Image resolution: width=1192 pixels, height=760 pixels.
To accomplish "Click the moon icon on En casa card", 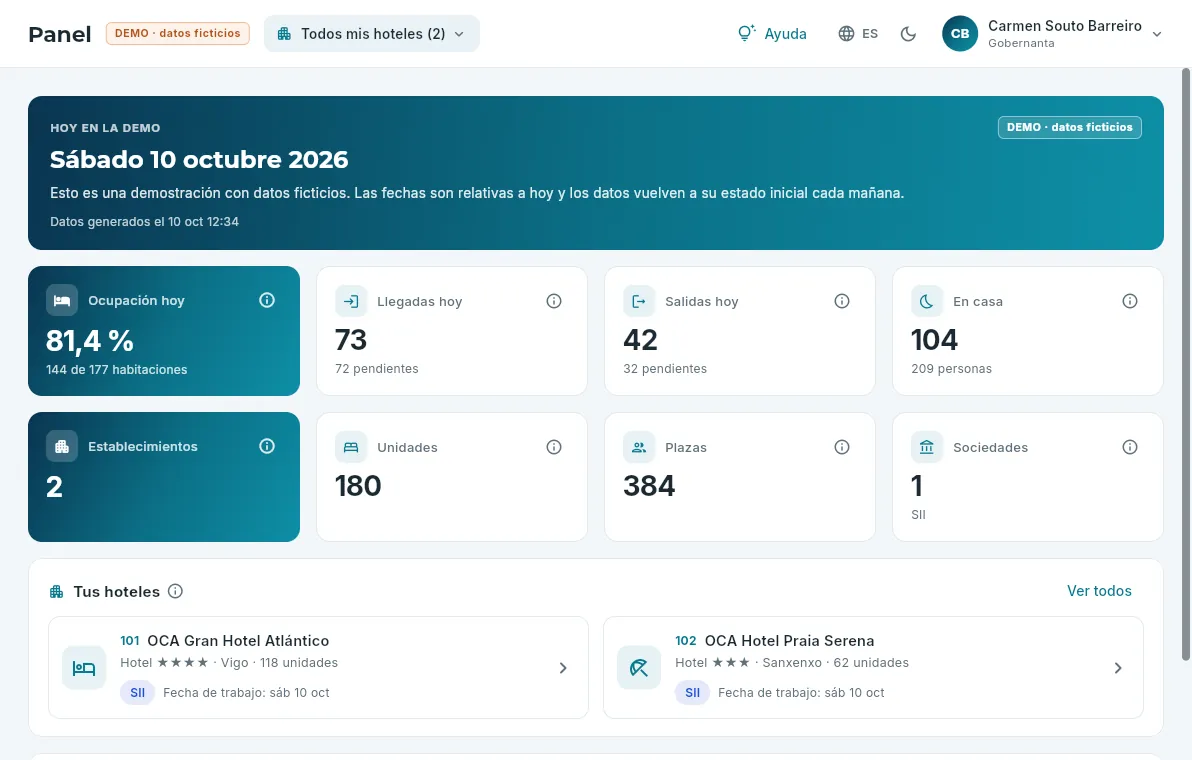I will coord(927,301).
